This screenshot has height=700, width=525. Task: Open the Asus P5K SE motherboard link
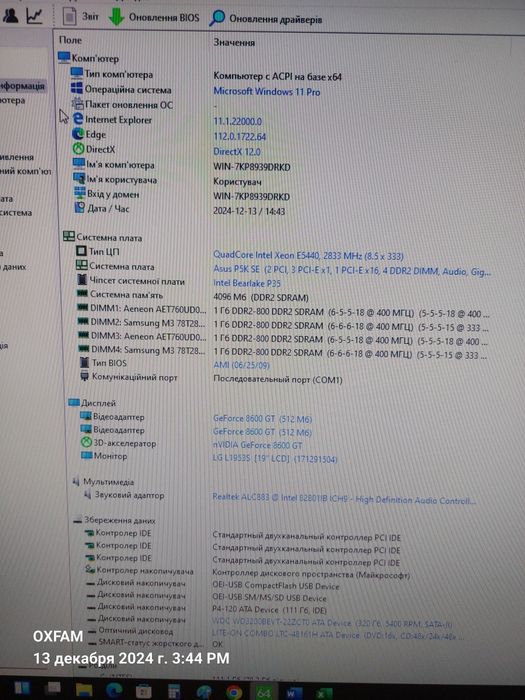352,271
